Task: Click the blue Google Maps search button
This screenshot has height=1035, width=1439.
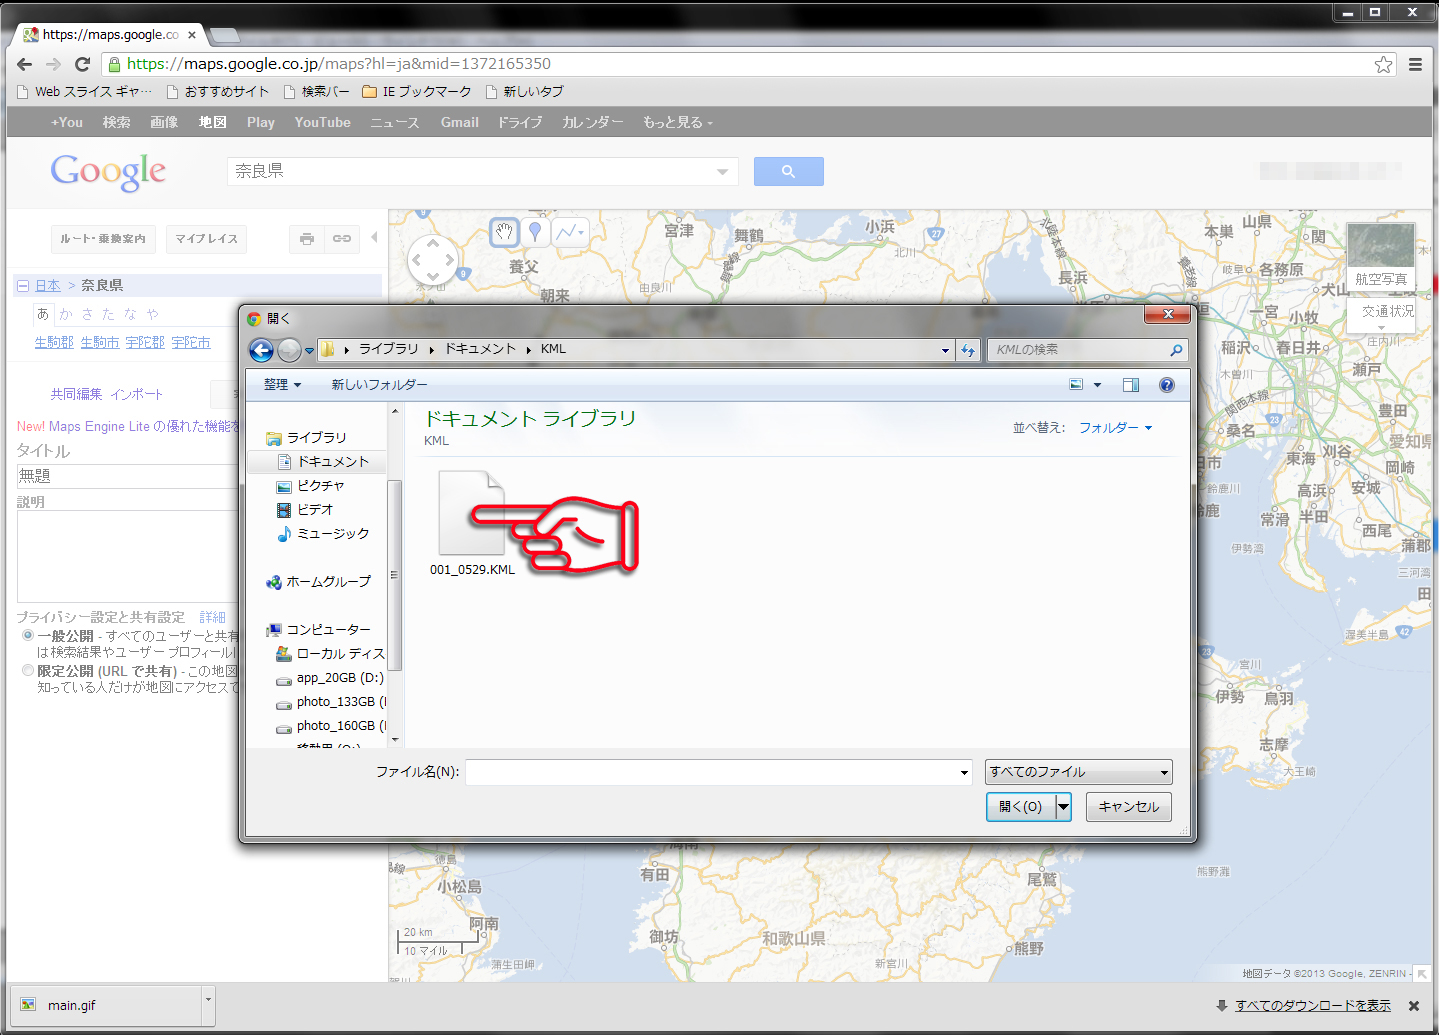Action: coord(788,171)
